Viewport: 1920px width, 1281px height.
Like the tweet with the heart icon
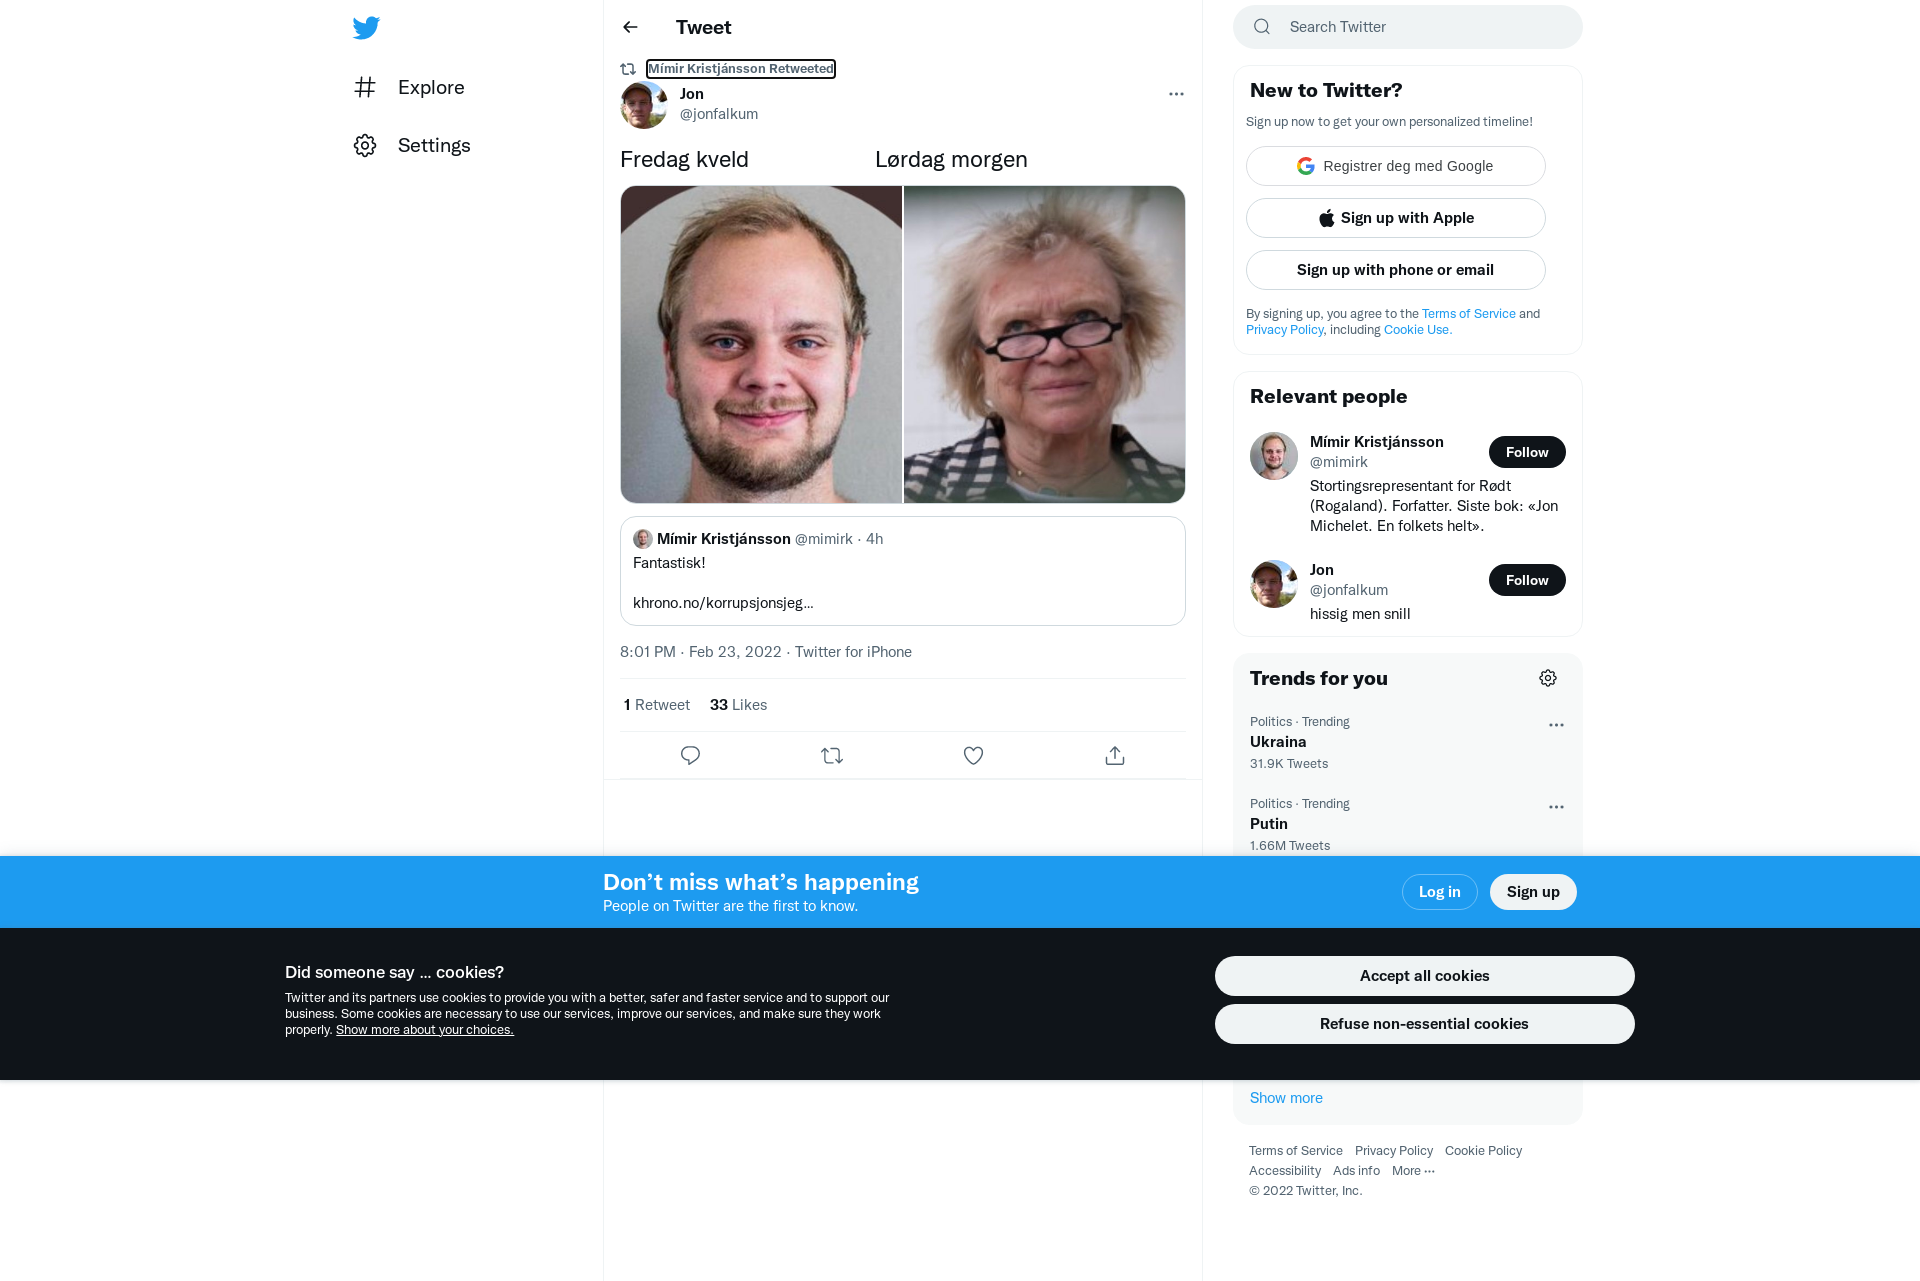973,756
